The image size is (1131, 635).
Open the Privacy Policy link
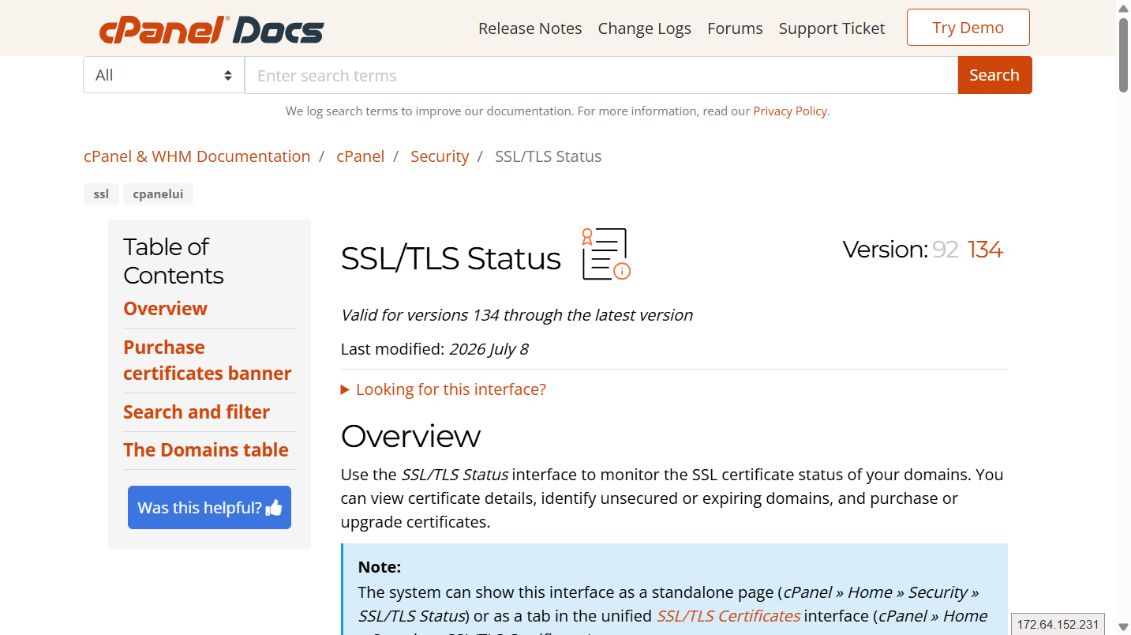tap(790, 111)
